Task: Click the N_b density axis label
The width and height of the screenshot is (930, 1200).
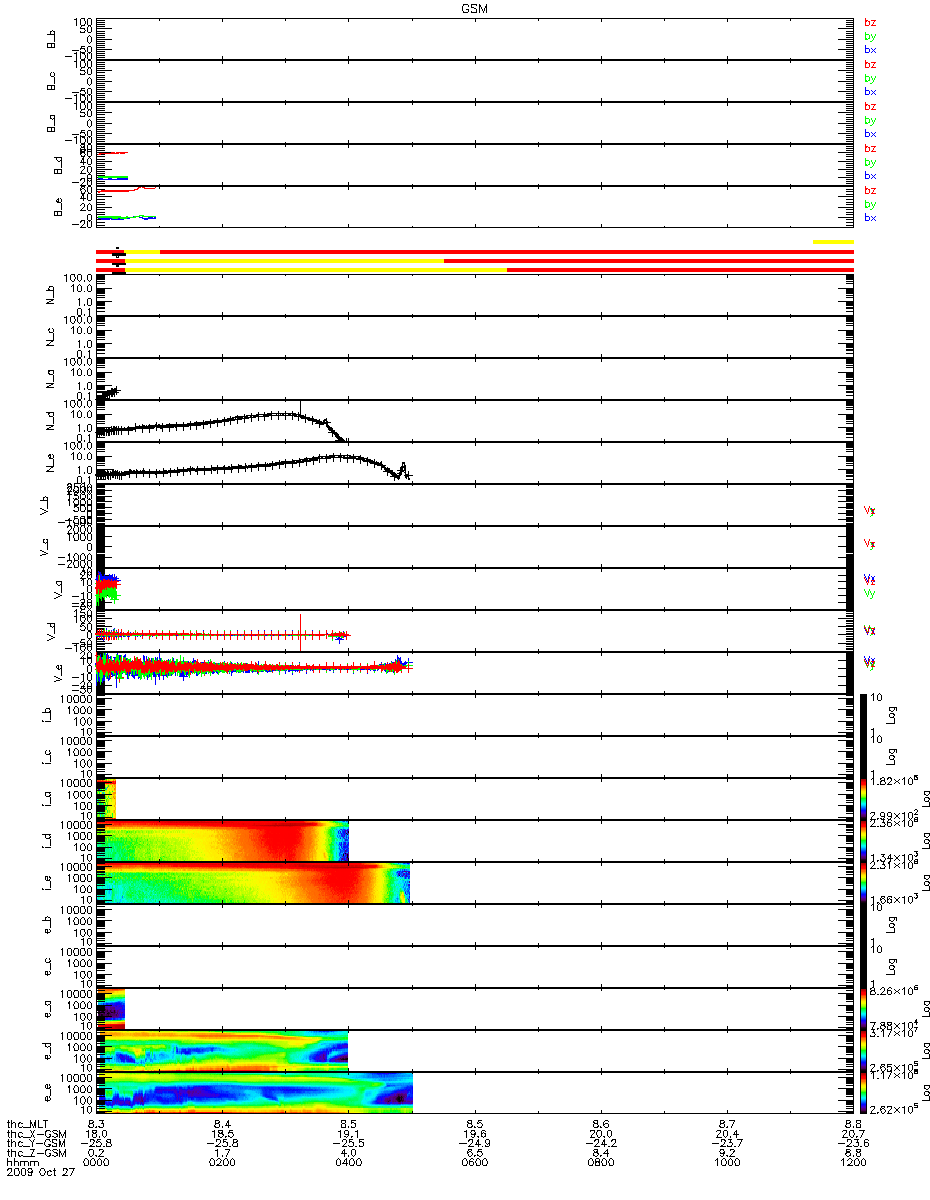Action: (x=50, y=294)
